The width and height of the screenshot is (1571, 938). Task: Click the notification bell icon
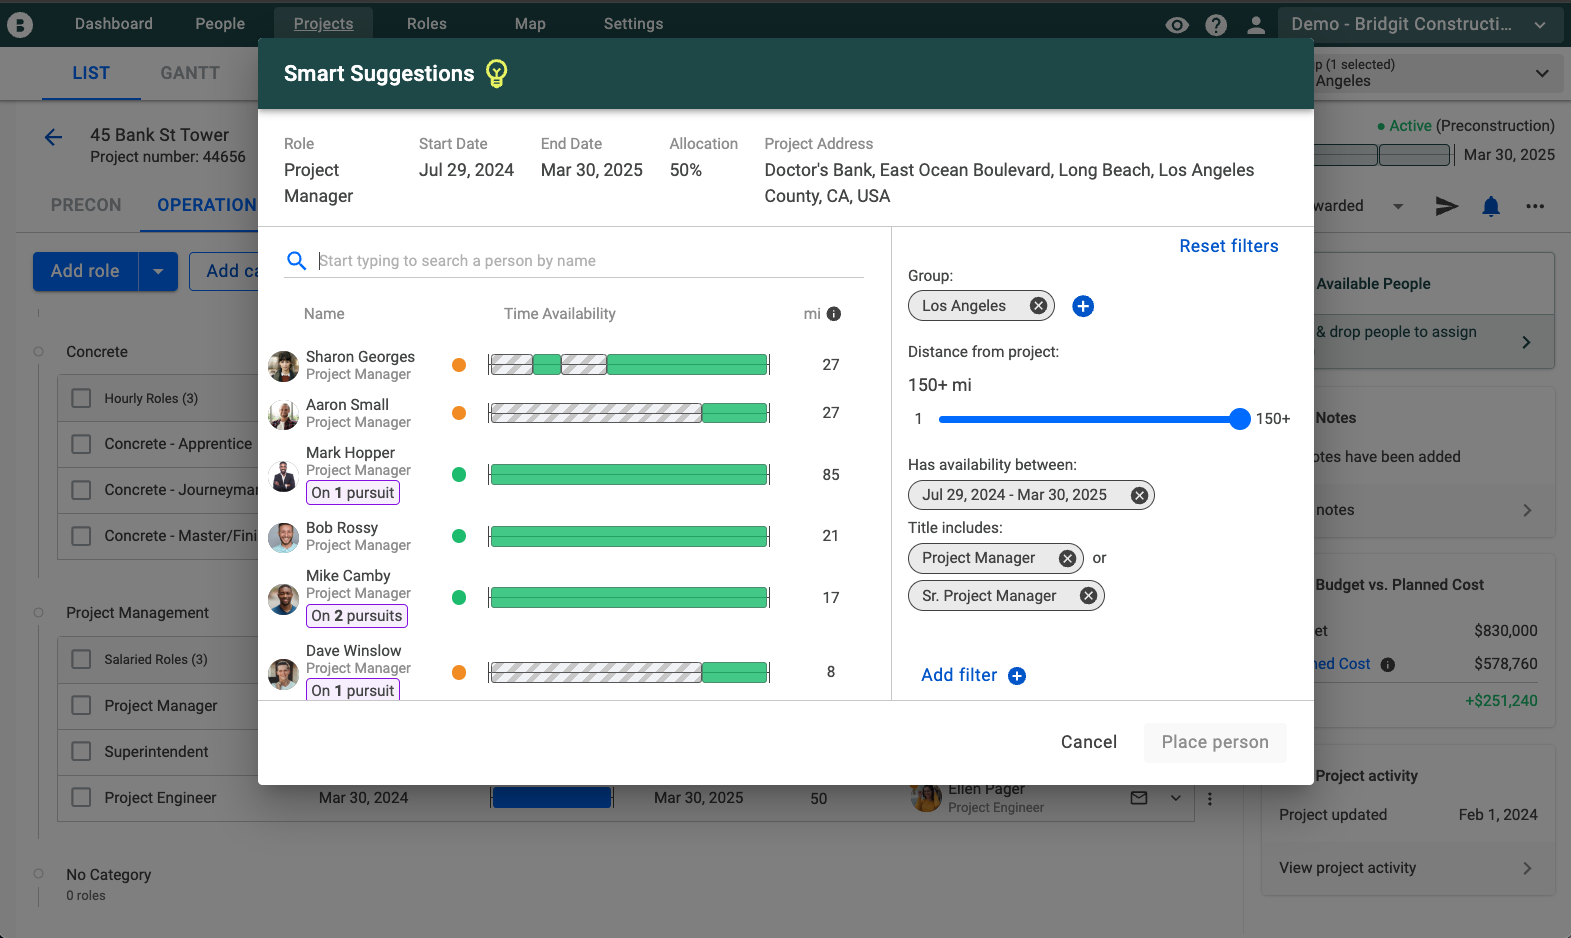click(x=1491, y=206)
